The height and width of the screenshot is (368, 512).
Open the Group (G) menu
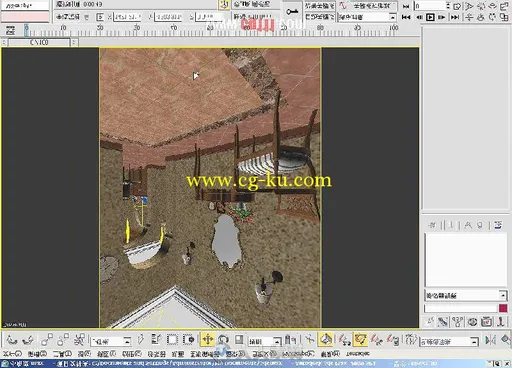(x=84, y=354)
